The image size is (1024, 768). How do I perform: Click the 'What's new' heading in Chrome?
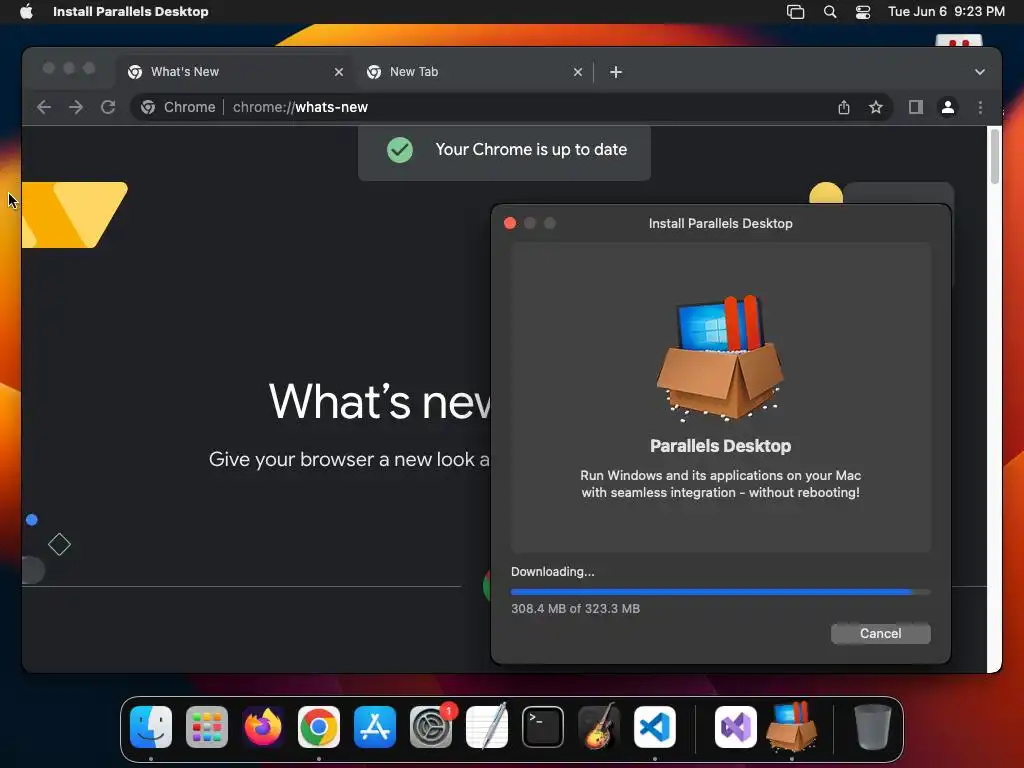click(379, 401)
